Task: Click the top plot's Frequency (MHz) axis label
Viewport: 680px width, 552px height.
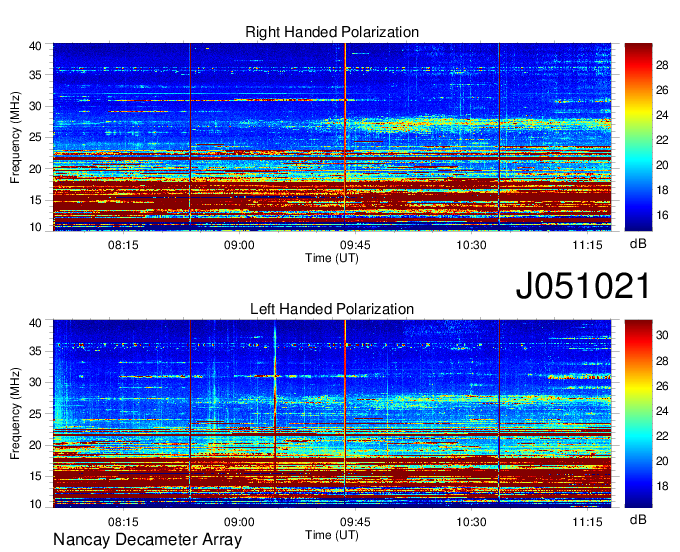Action: [15, 137]
